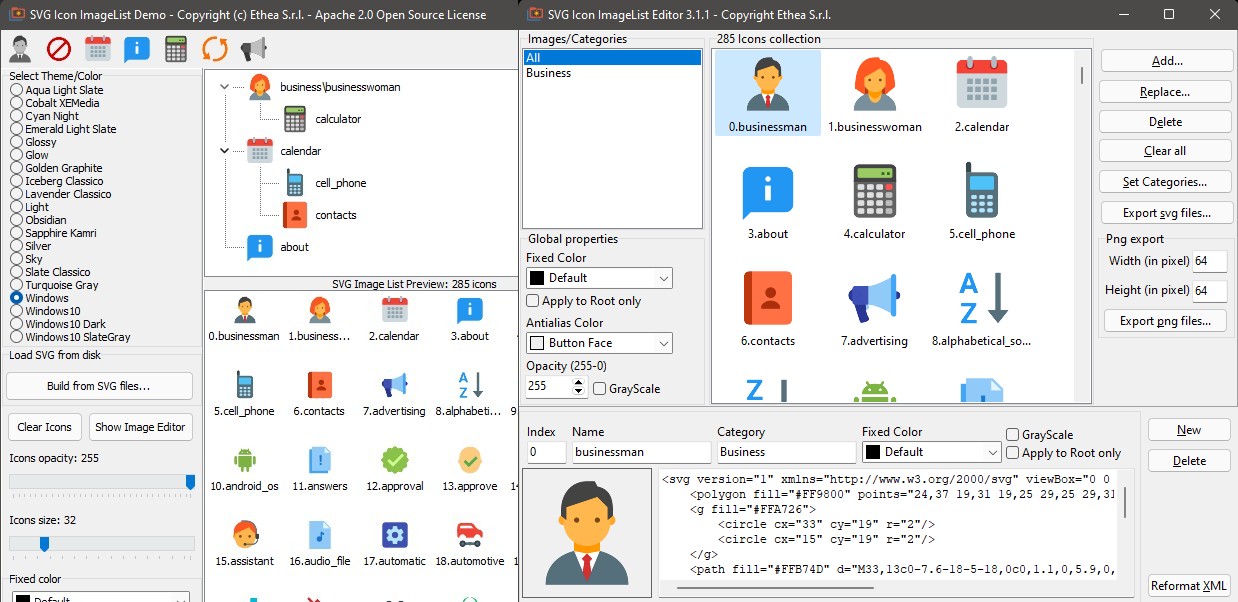Viewport: 1238px width, 602px height.
Task: Toggle GrayScale checkbox in icon details row
Action: pyautogui.click(x=1040, y=435)
